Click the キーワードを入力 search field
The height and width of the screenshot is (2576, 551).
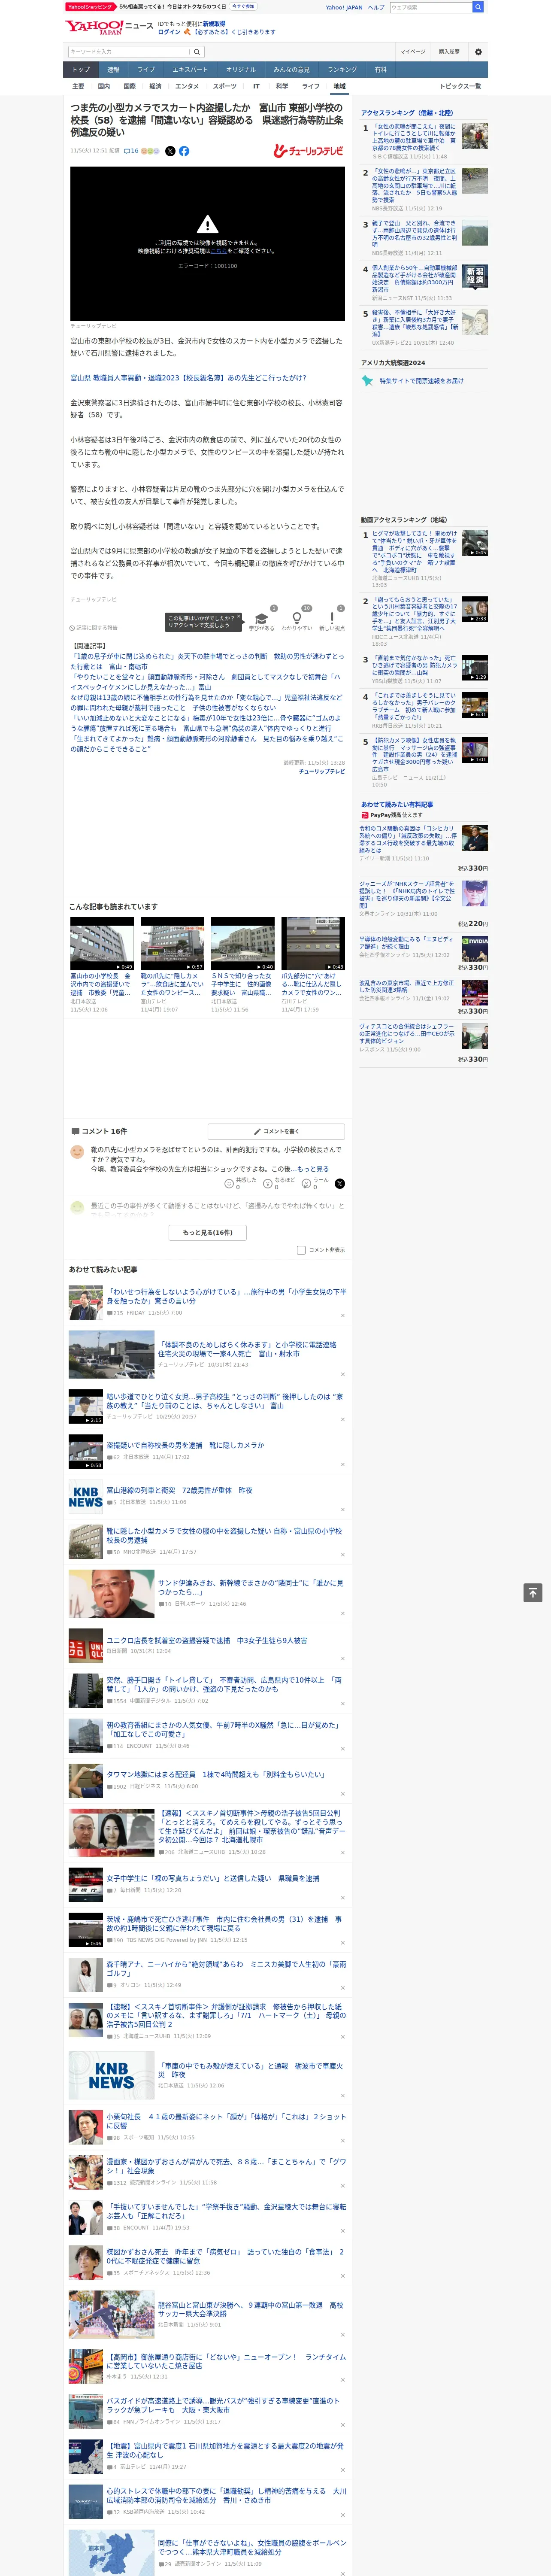[129, 51]
